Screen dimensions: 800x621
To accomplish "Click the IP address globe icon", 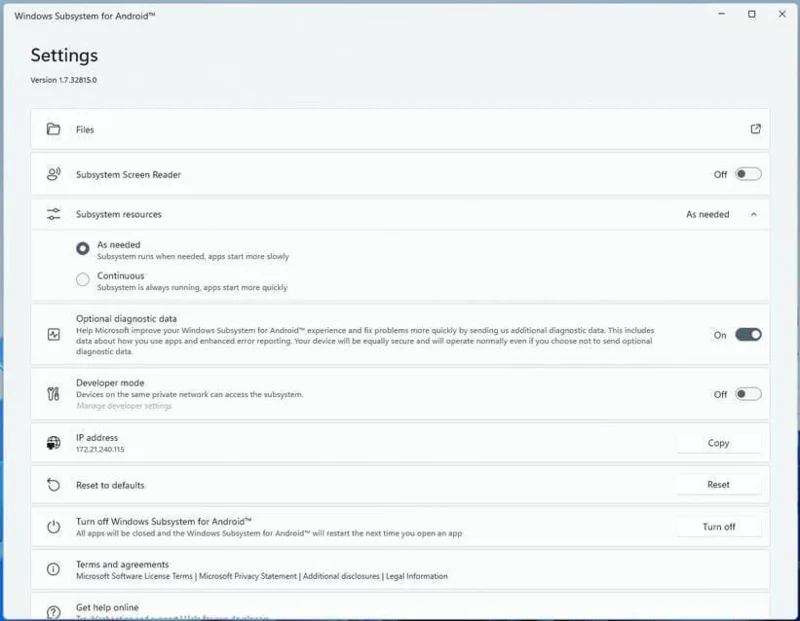I will coord(53,443).
